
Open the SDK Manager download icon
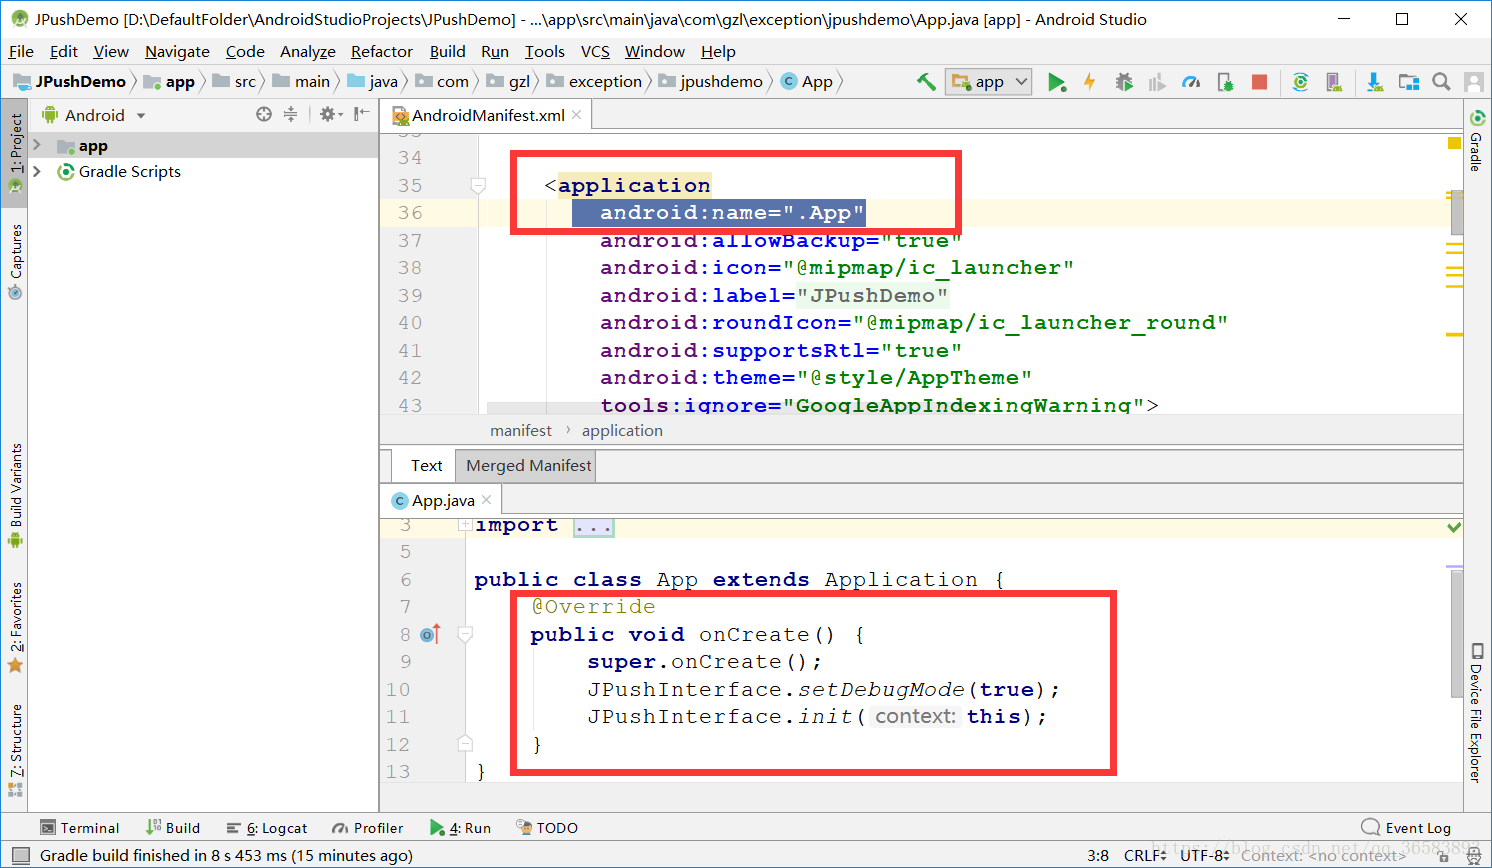(1375, 82)
